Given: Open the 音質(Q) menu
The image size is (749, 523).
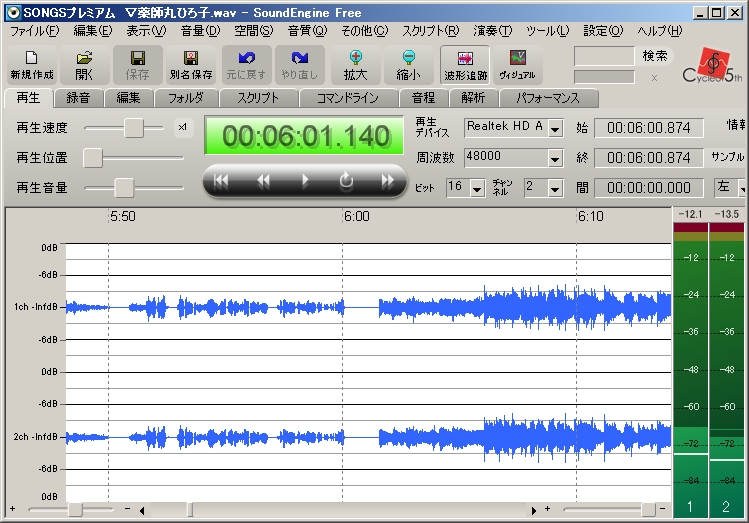Looking at the screenshot, I should point(307,31).
